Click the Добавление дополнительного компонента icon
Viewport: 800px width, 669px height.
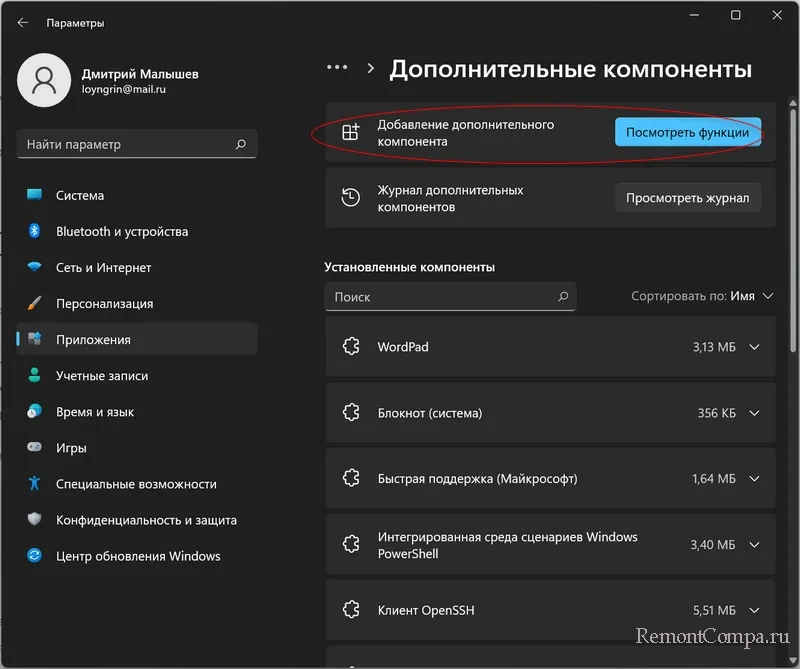349,131
